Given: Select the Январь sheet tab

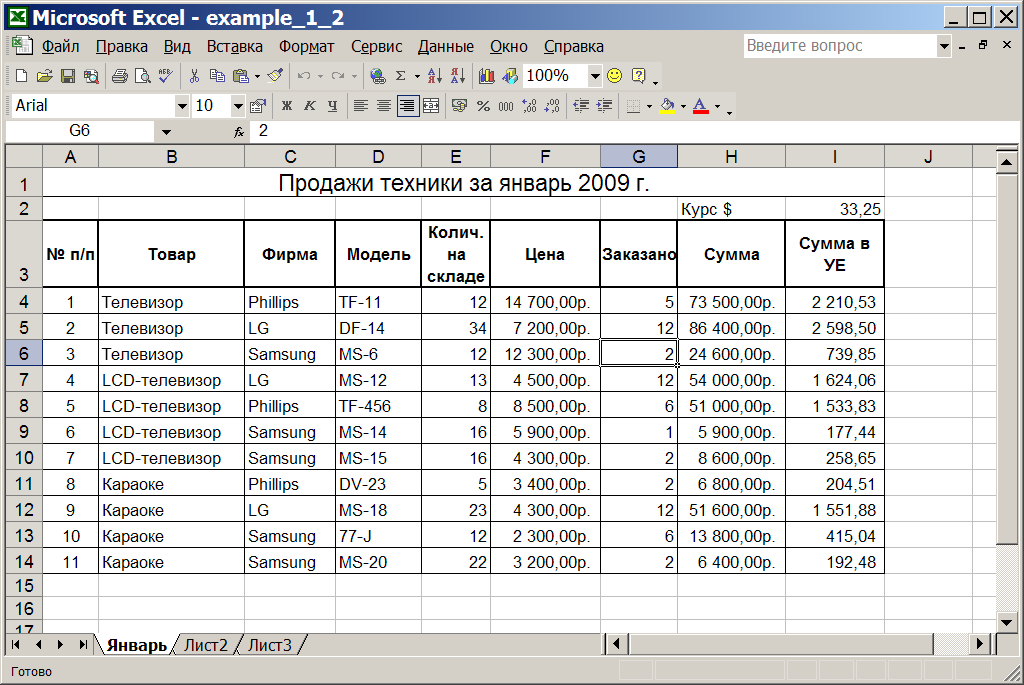Looking at the screenshot, I should (x=136, y=645).
